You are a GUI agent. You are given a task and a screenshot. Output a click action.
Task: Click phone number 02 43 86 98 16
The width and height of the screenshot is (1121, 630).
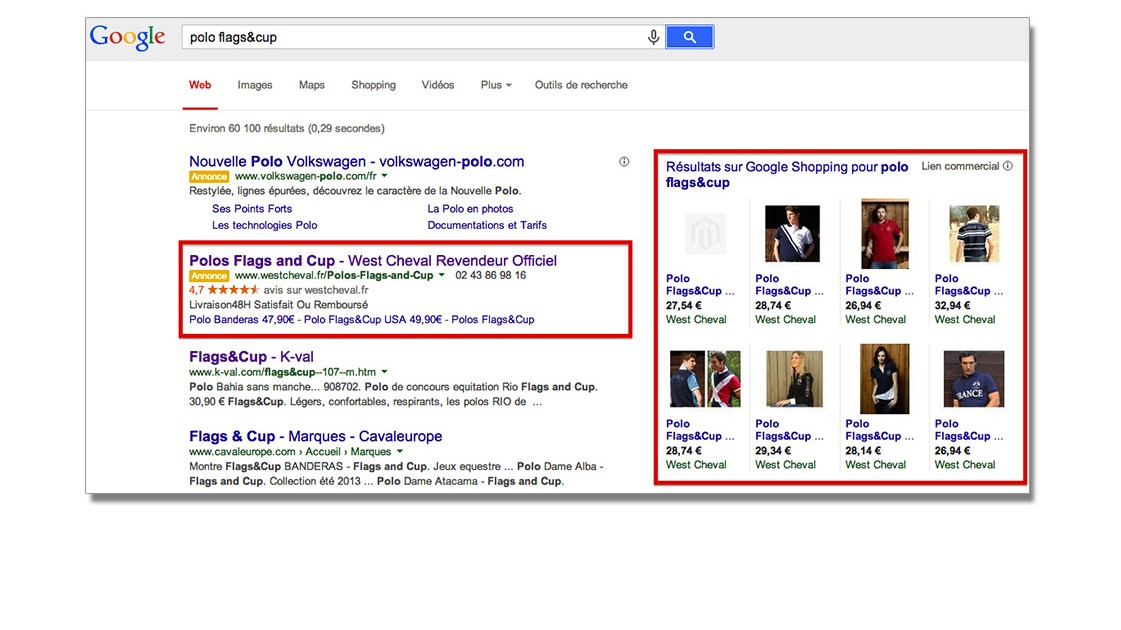(x=490, y=275)
